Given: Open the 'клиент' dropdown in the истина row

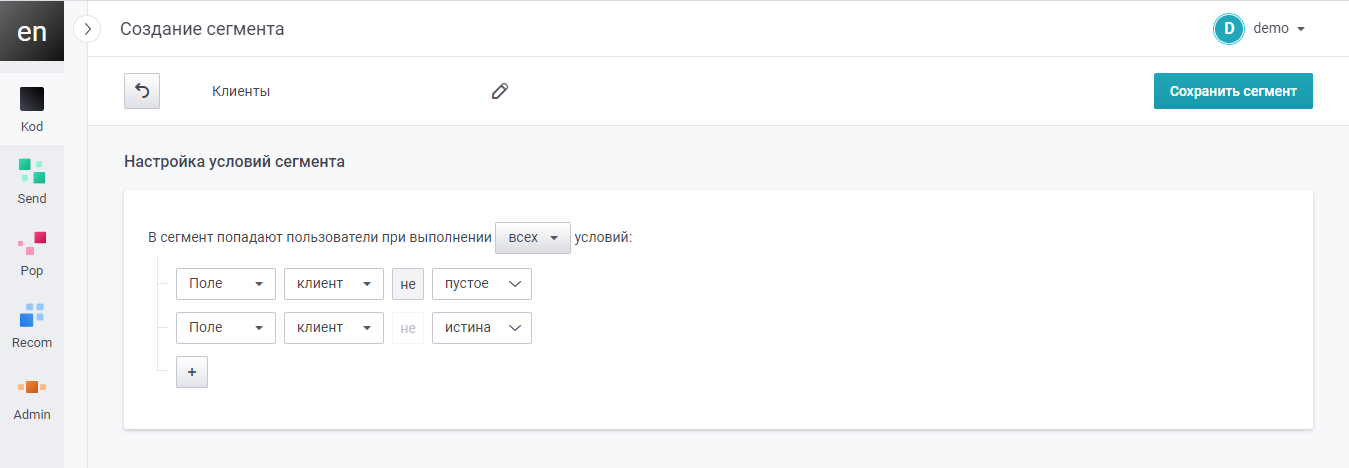Looking at the screenshot, I should 334,328.
